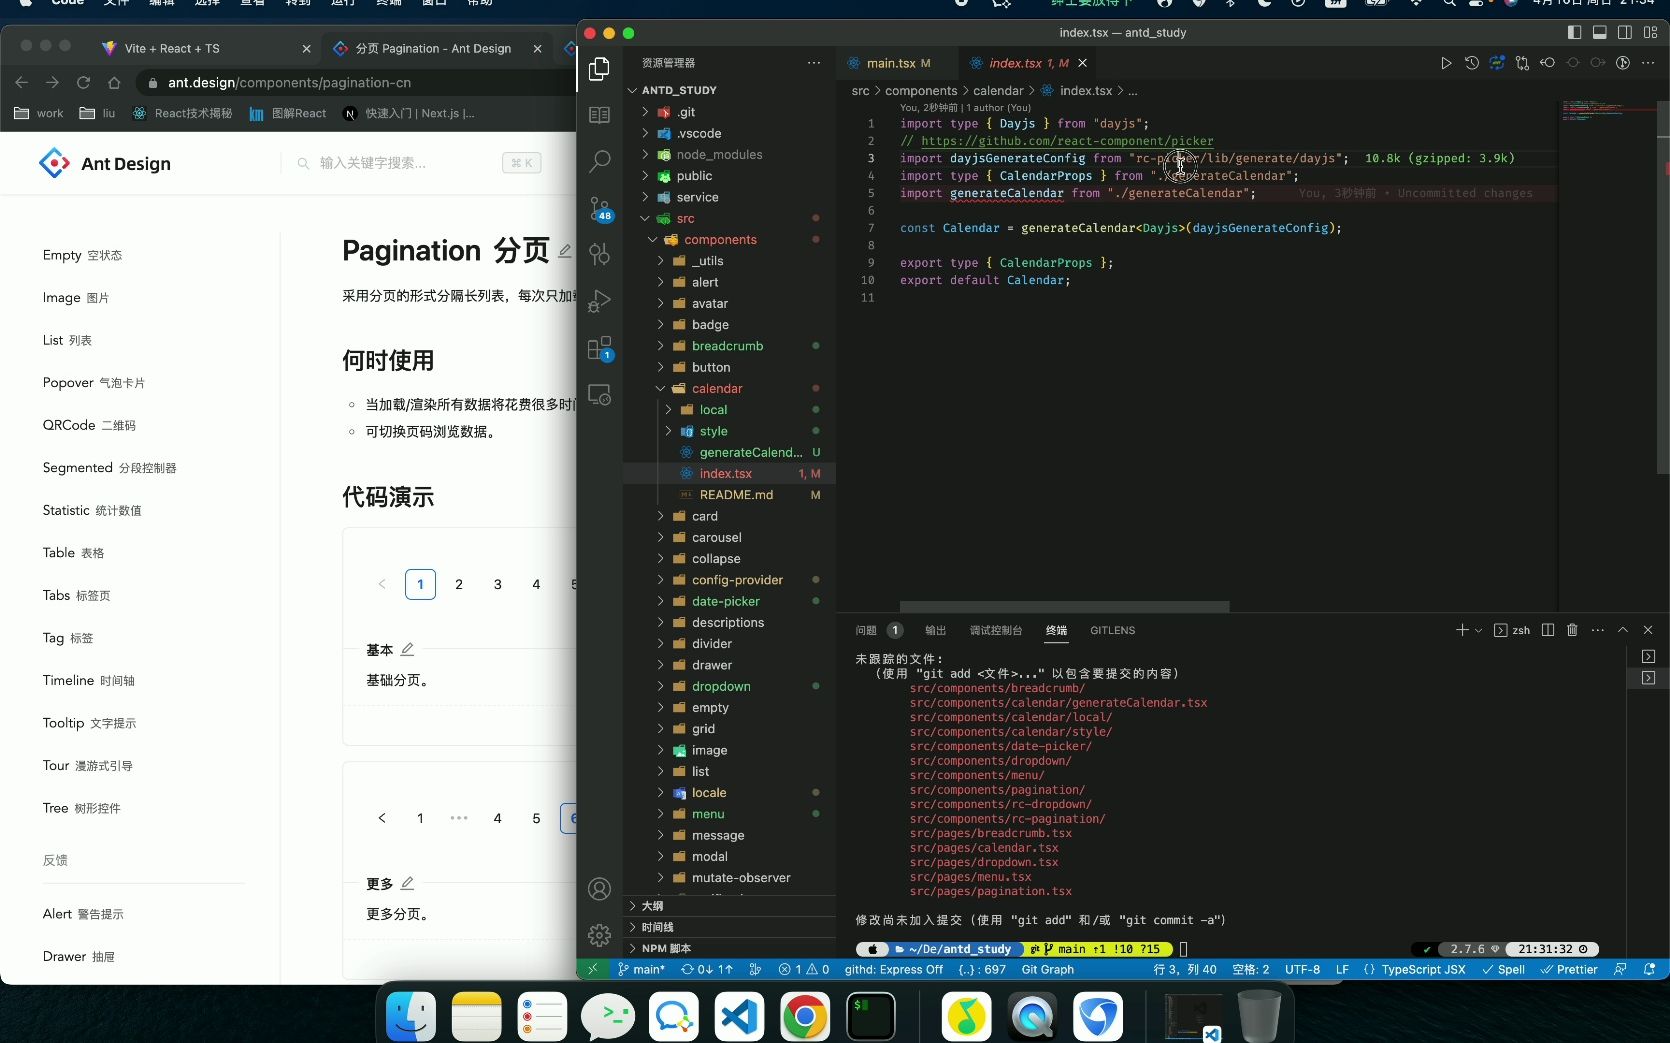The width and height of the screenshot is (1670, 1043).
Task: Open file history with the clock icon
Action: pyautogui.click(x=1472, y=63)
